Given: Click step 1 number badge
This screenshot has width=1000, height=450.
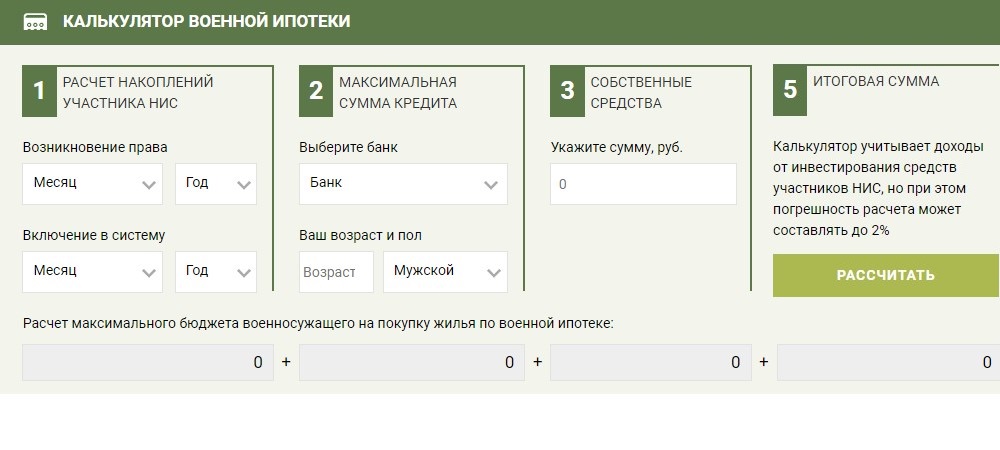Looking at the screenshot, I should coord(39,91).
